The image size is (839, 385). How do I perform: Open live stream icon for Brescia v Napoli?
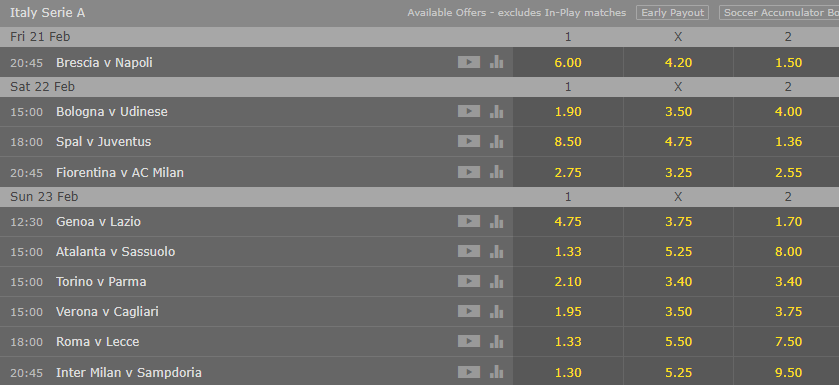coord(469,62)
